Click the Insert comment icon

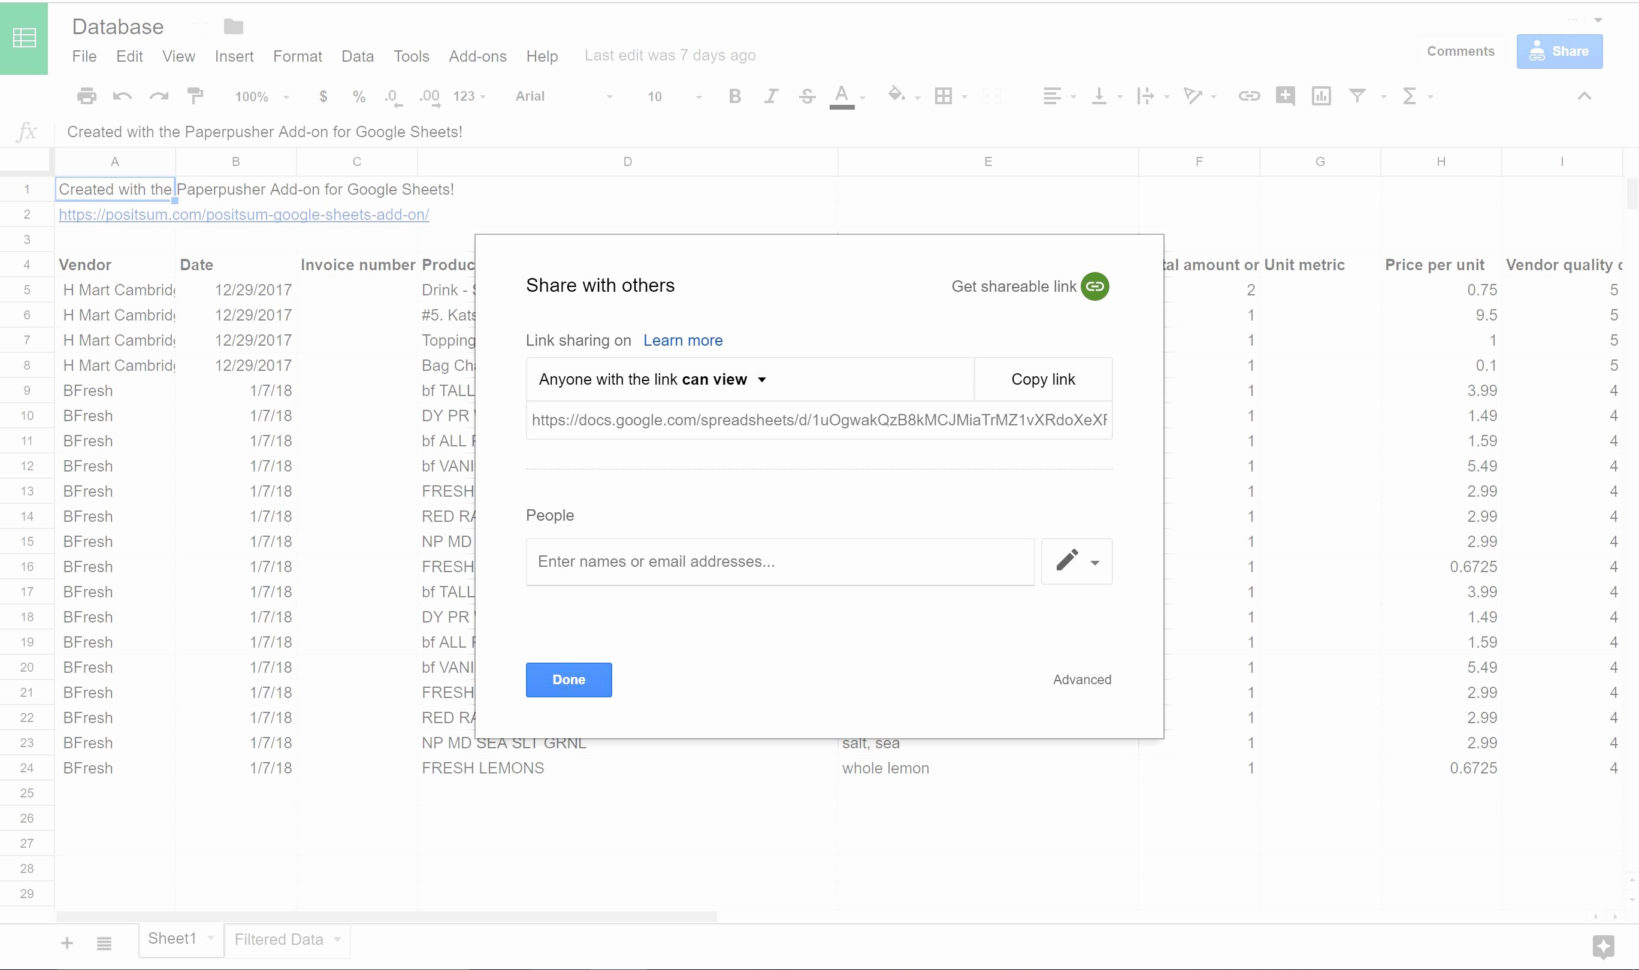(1285, 96)
